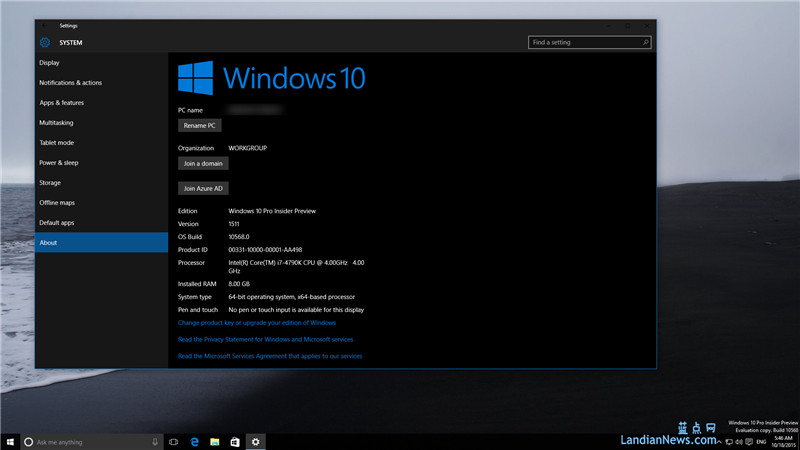Maximize the Settings window
This screenshot has height=450, width=800.
(628, 26)
